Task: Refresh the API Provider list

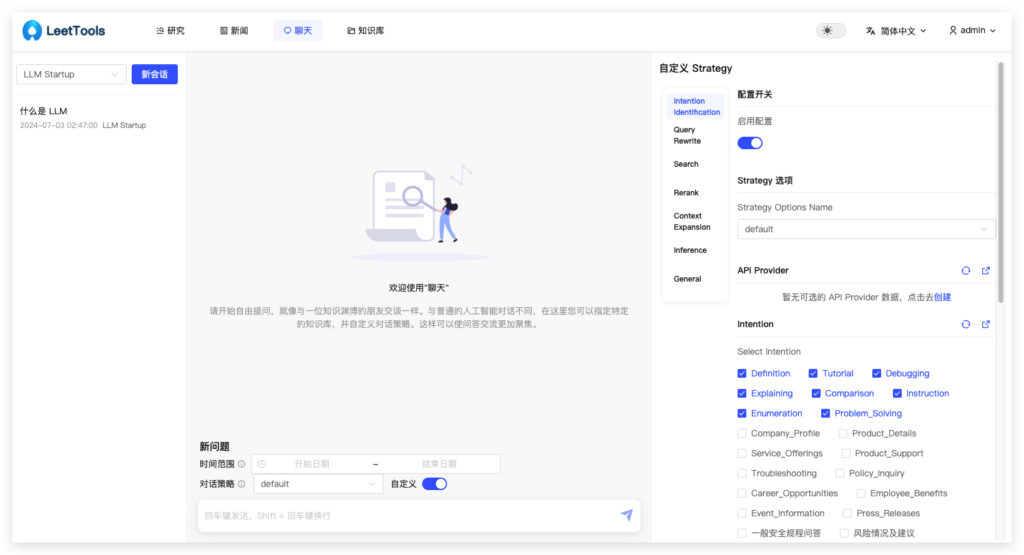Action: pos(965,270)
